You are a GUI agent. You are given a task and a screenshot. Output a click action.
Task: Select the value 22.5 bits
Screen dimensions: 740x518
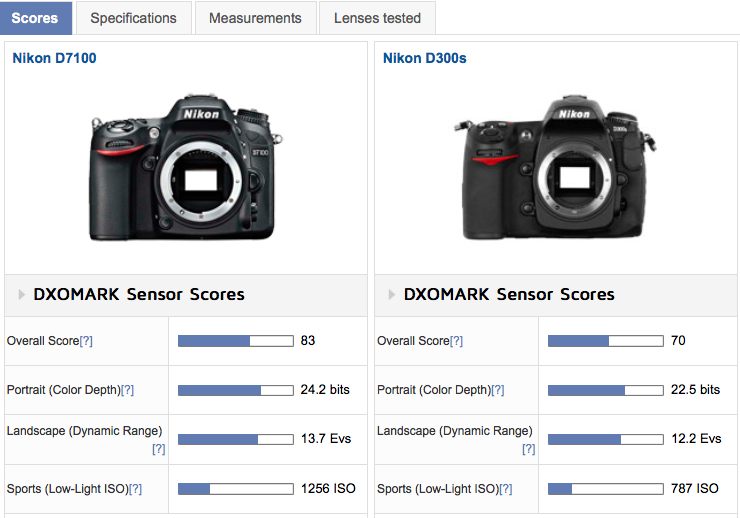pyautogui.click(x=696, y=390)
